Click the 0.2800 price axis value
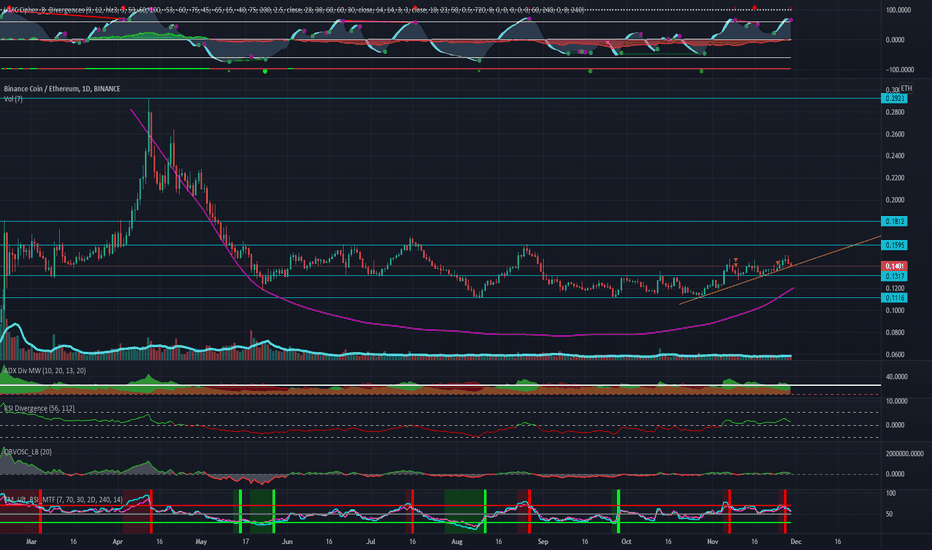 pyautogui.click(x=895, y=112)
